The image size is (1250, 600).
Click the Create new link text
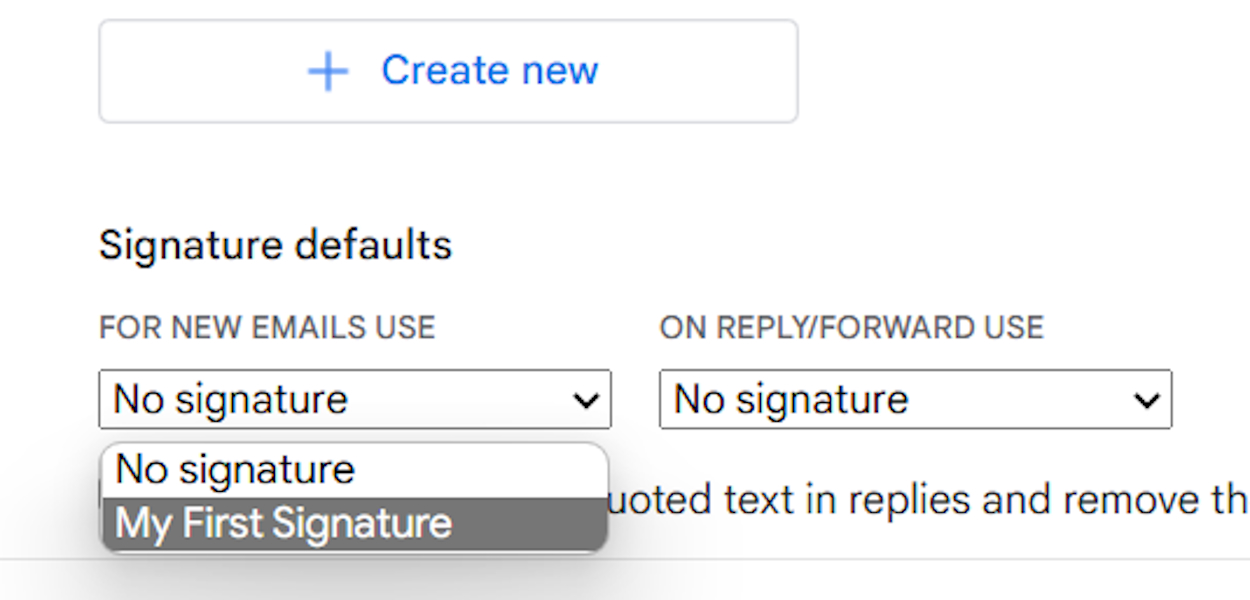[x=489, y=70]
